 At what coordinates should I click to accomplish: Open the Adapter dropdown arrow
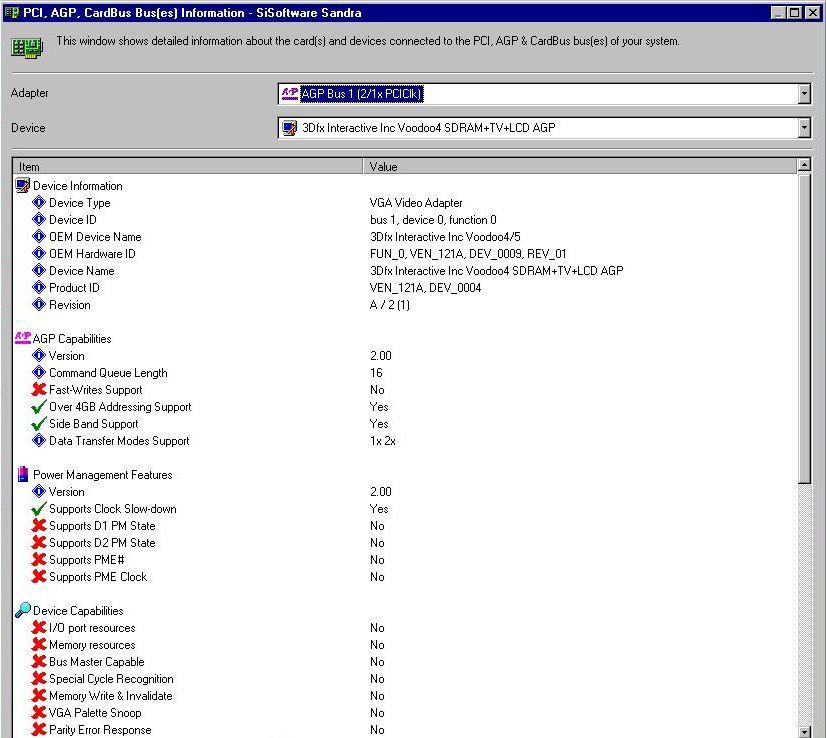pyautogui.click(x=804, y=94)
